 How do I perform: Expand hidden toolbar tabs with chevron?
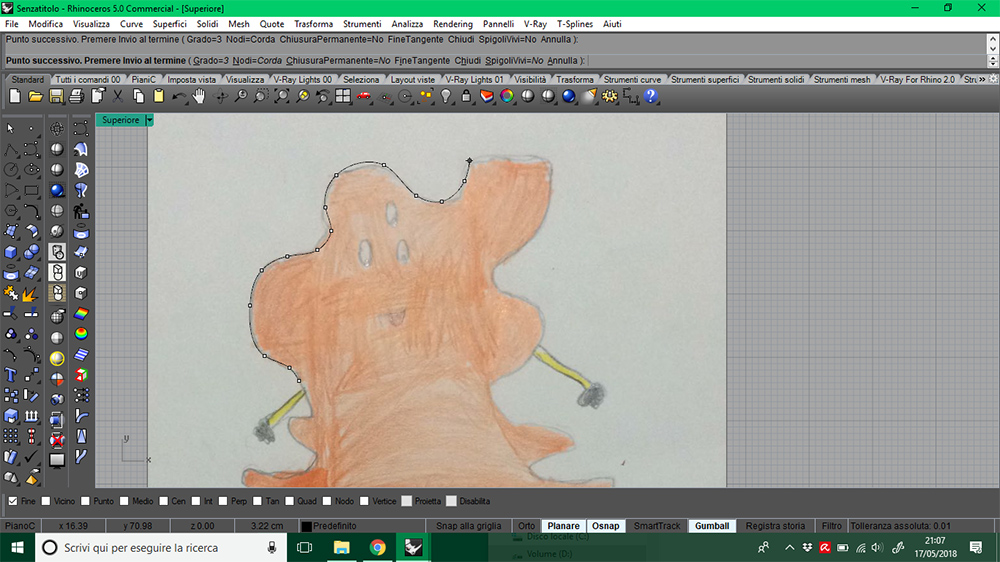(982, 80)
